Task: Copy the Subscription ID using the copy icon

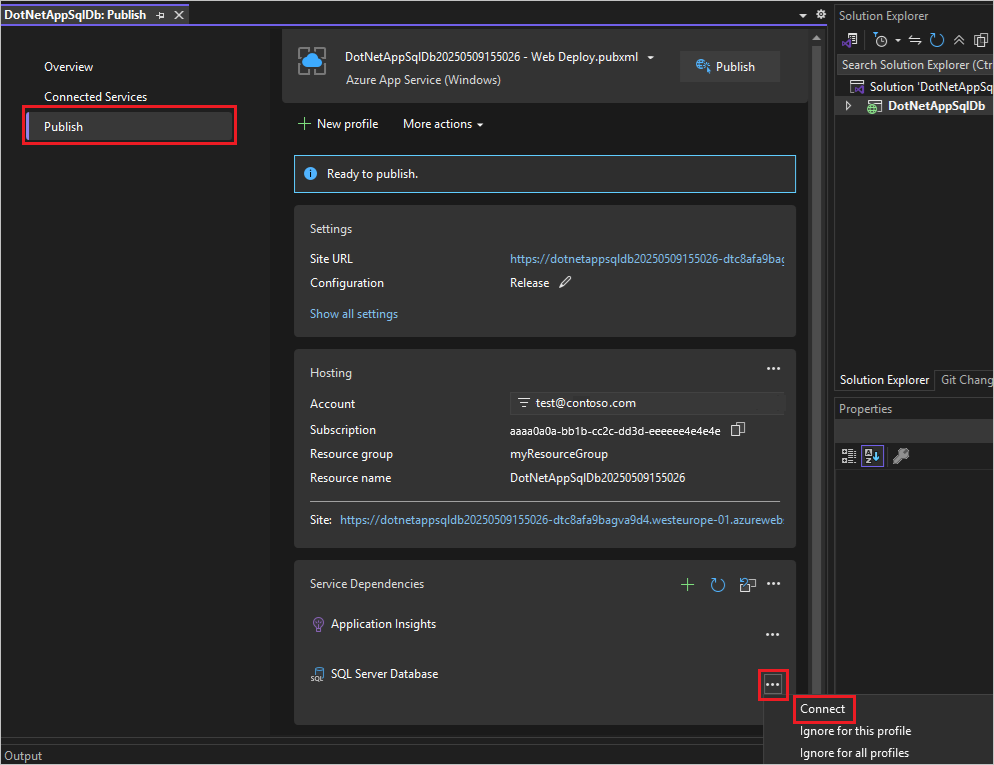Action: point(737,430)
